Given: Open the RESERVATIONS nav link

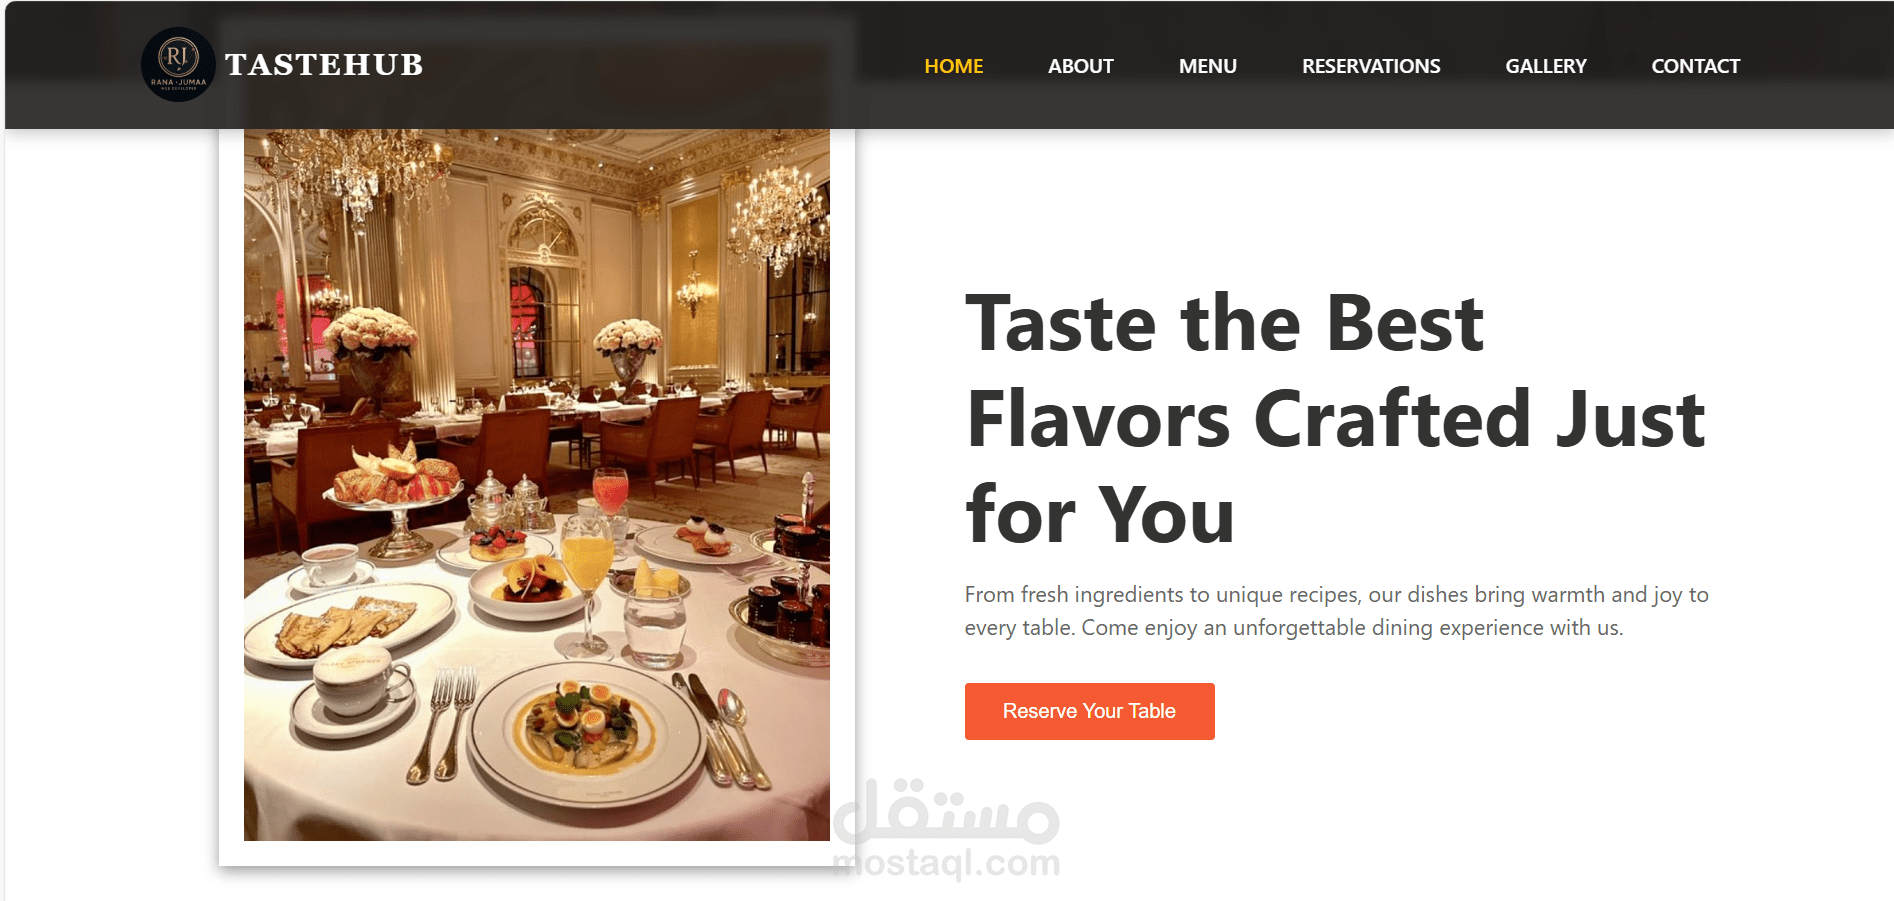Looking at the screenshot, I should click(x=1371, y=66).
